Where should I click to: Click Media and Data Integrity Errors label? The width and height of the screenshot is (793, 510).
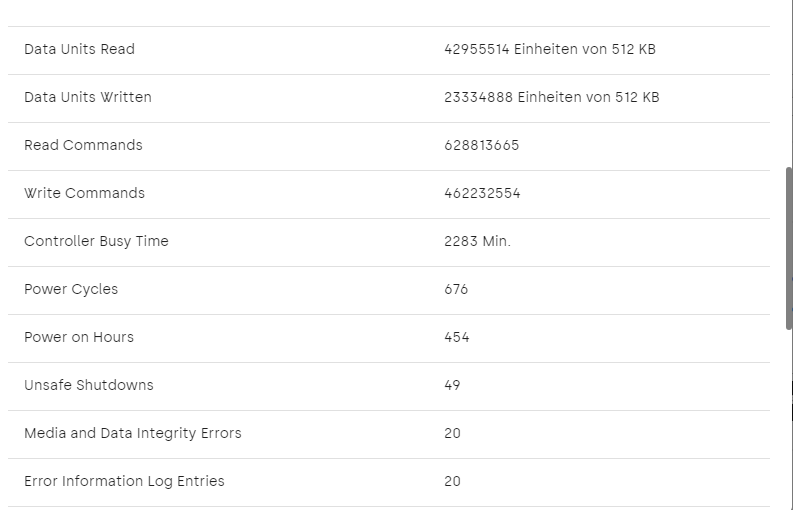tap(133, 433)
